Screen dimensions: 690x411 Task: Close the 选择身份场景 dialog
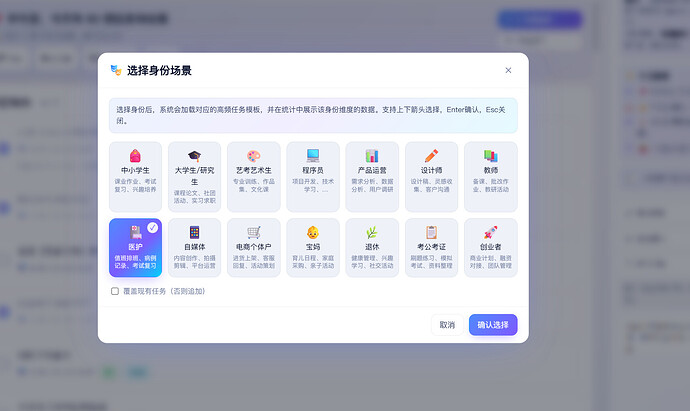[508, 70]
